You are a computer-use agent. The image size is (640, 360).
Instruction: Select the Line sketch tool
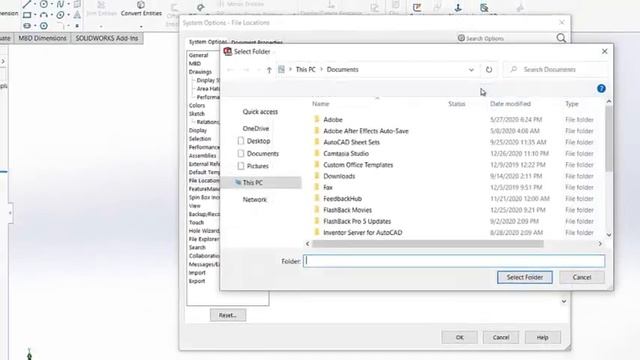point(27,4)
